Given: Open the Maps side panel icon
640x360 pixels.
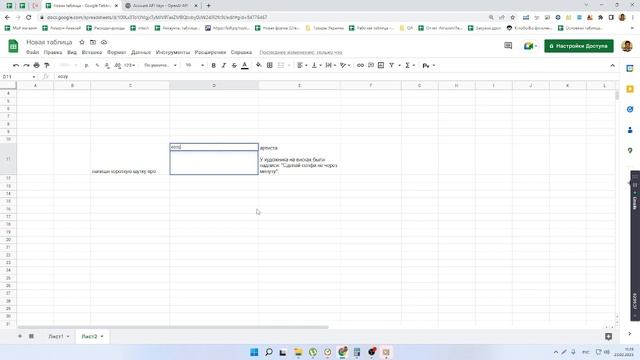Looking at the screenshot, I should point(630,151).
